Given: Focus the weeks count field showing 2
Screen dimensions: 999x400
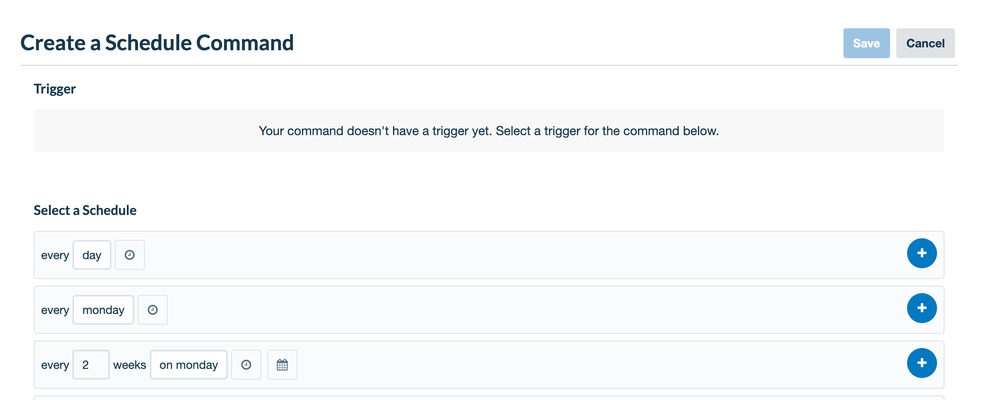Looking at the screenshot, I should pyautogui.click(x=91, y=365).
